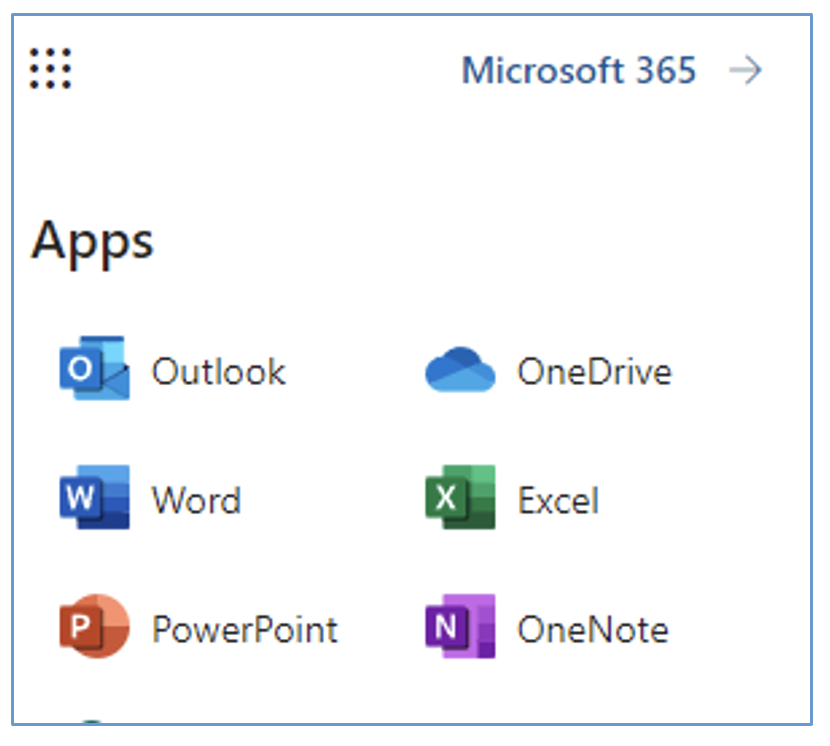830x746 pixels.
Task: Click the arrow beside Microsoft 365
Action: [x=745, y=70]
